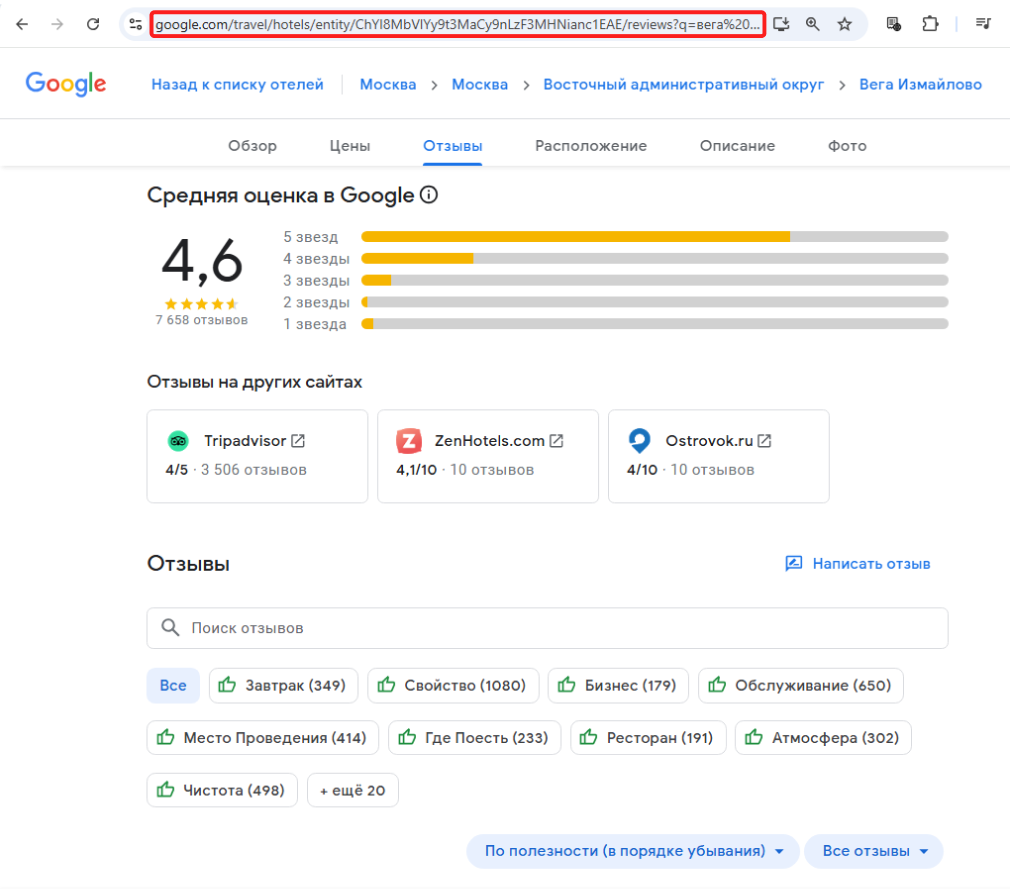Open ZenHotels.com external link icon
Screen dimensions: 1010x889
point(557,441)
